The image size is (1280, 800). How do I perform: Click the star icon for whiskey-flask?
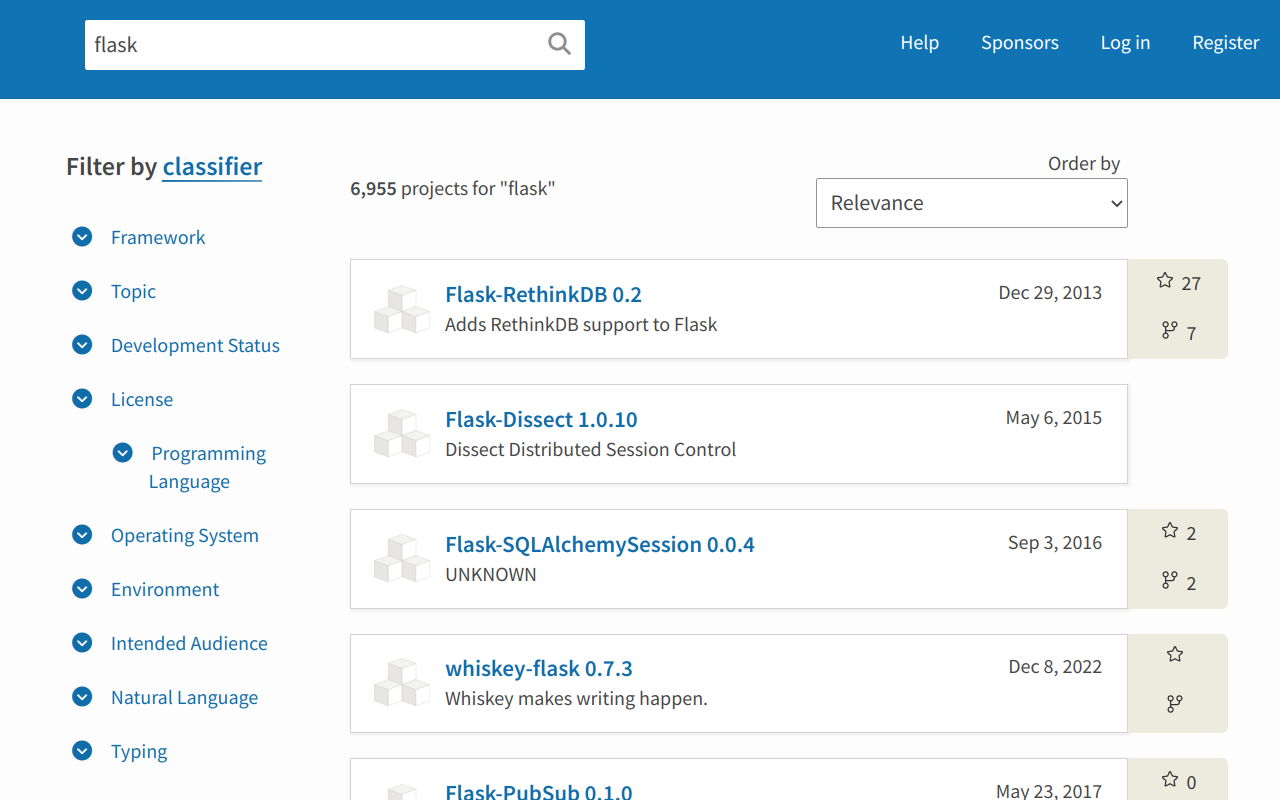(1175, 655)
